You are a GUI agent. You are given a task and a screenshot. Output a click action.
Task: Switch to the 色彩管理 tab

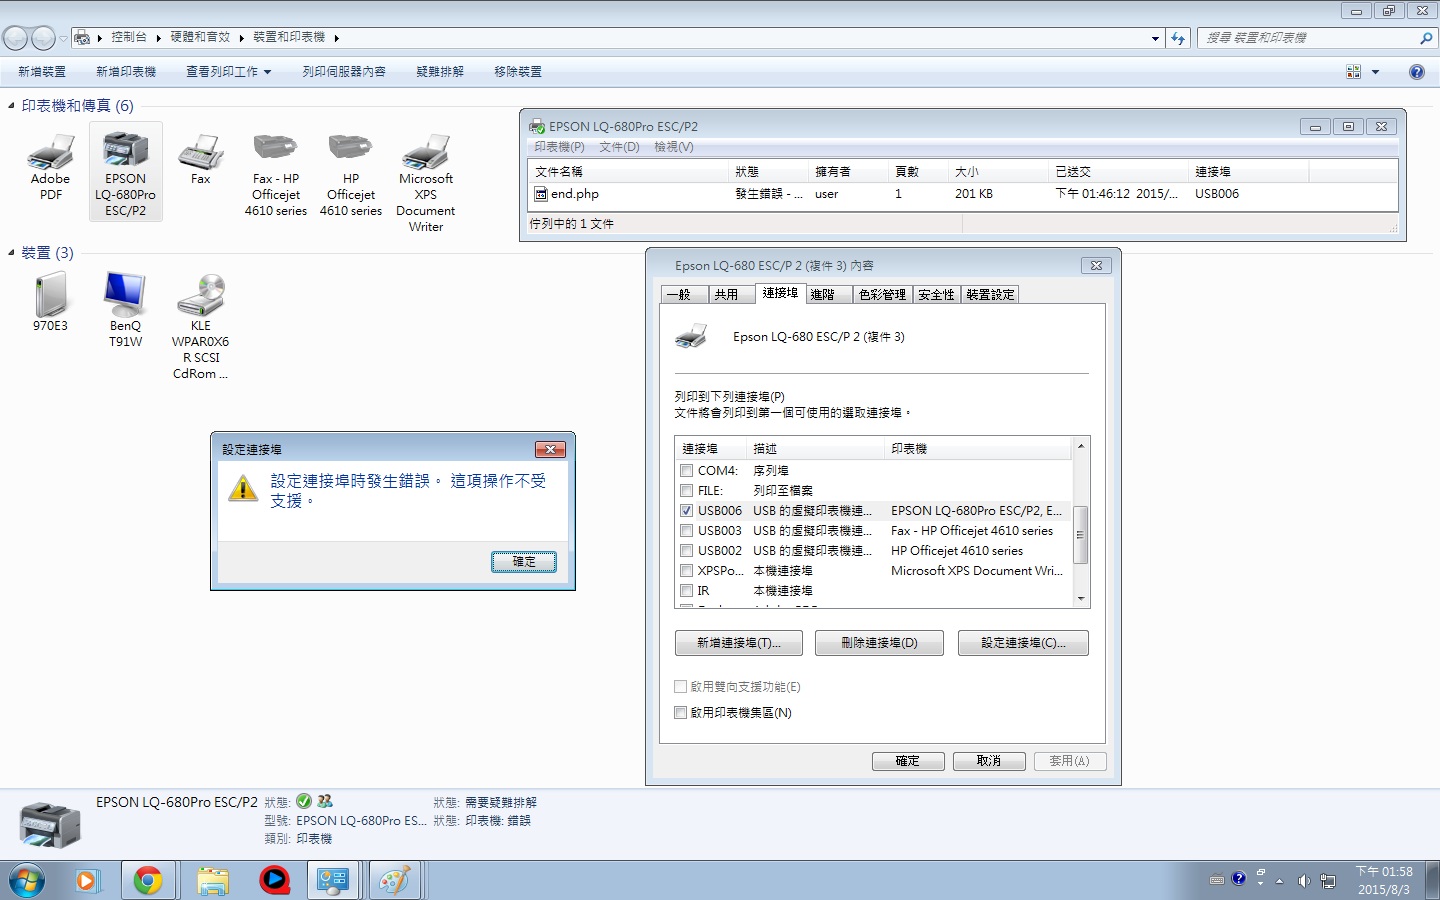click(882, 294)
